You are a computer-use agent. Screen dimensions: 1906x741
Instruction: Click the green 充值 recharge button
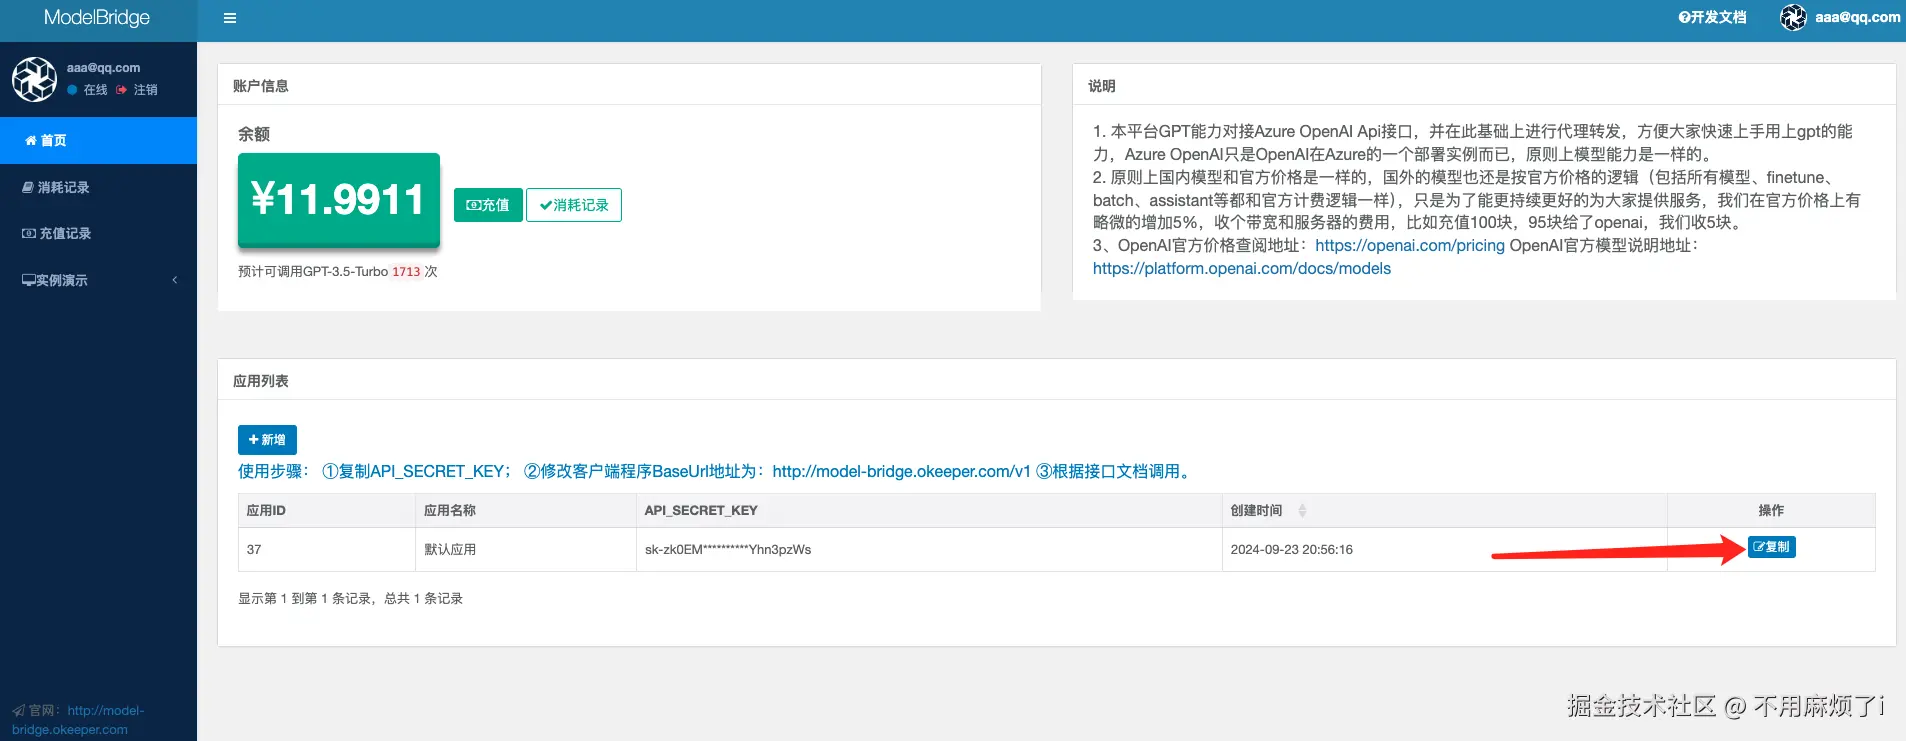pos(488,205)
